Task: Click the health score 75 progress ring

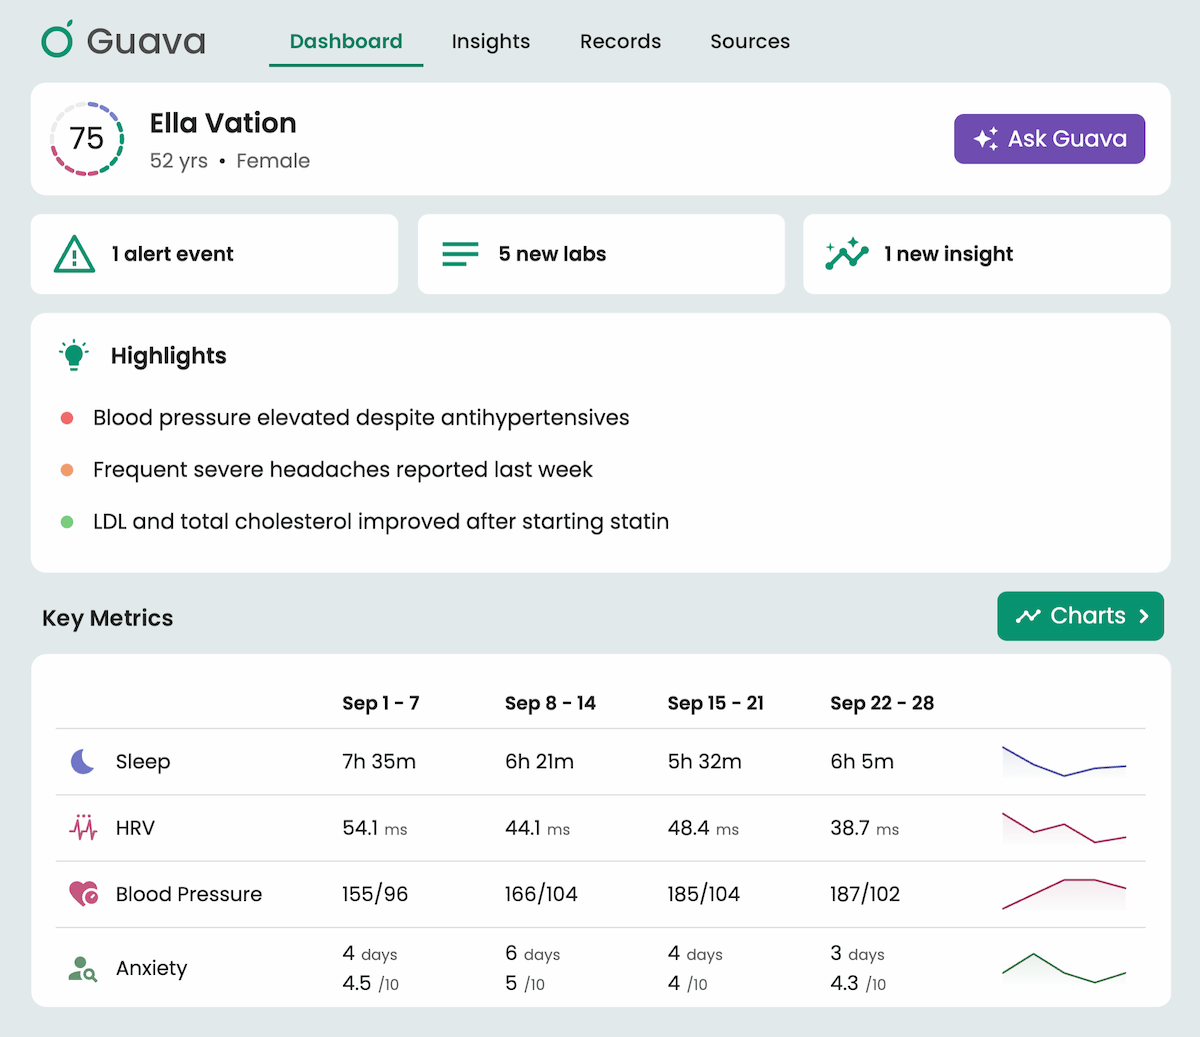Action: click(87, 139)
